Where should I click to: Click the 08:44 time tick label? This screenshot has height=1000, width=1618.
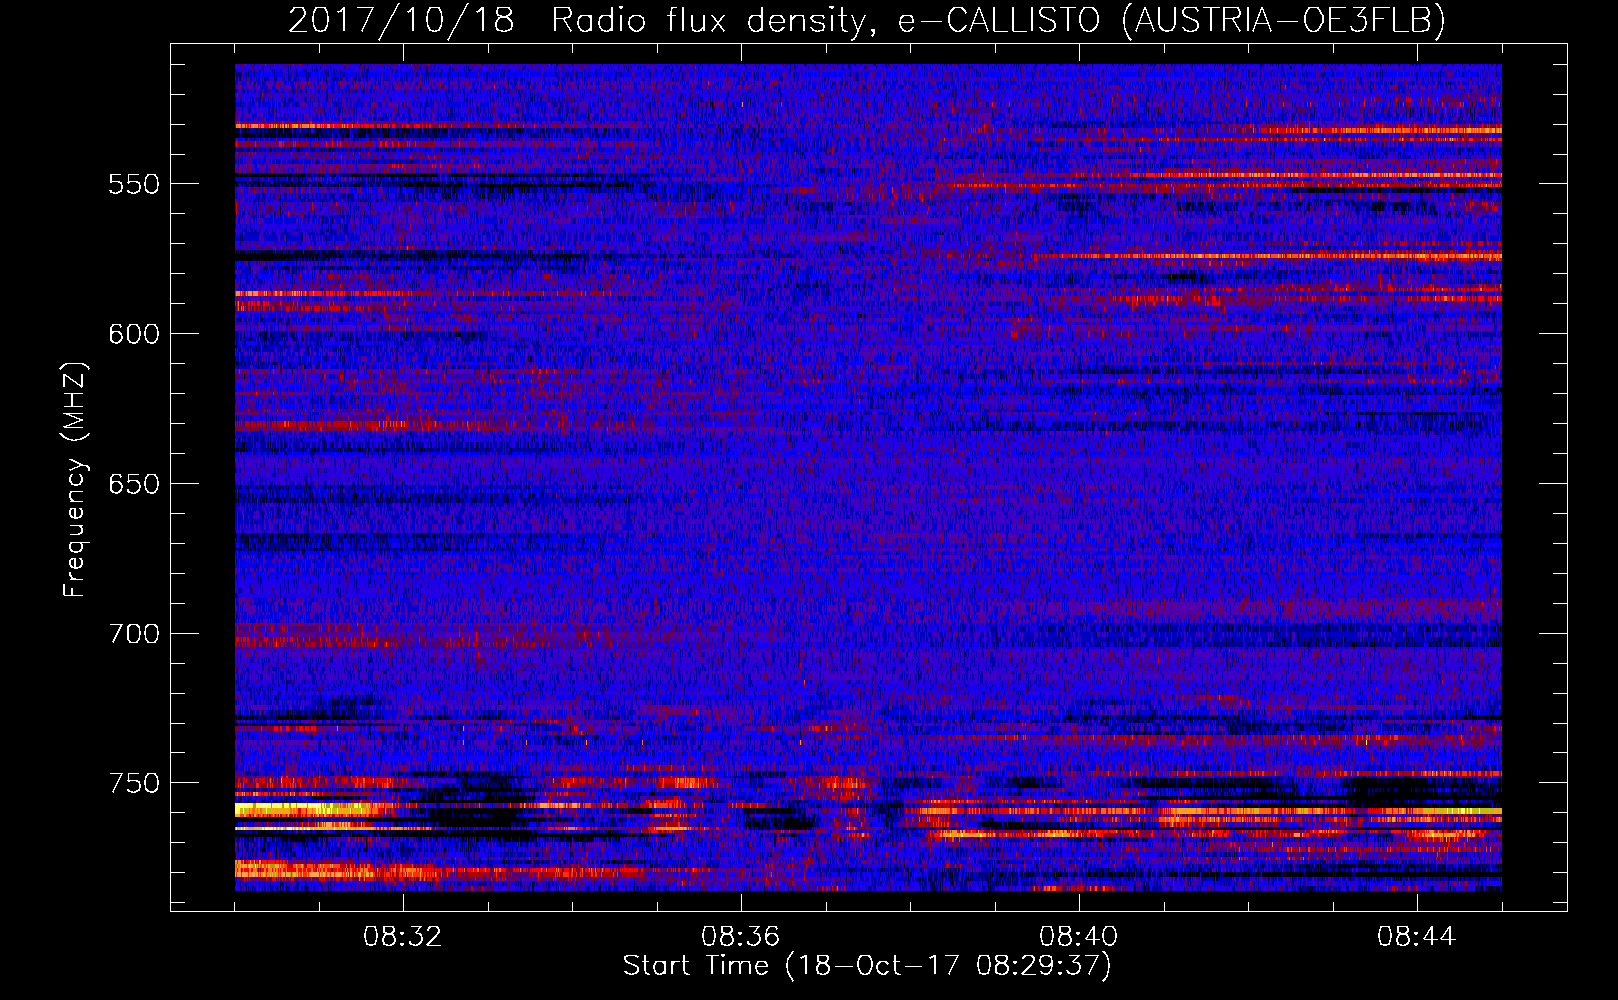click(1416, 937)
